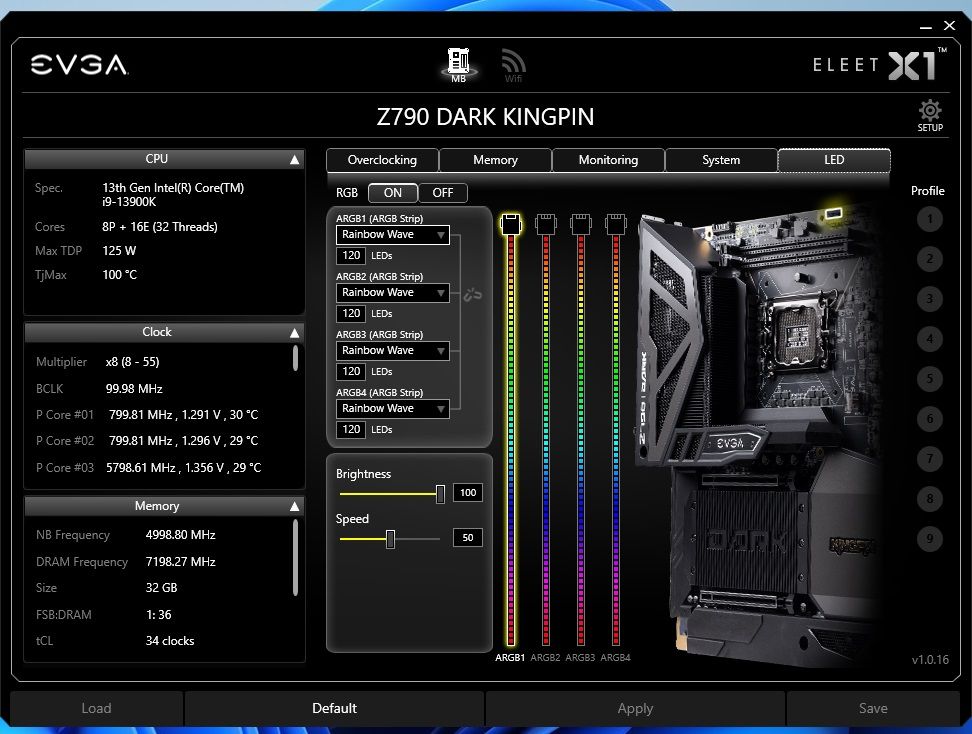This screenshot has width=972, height=734.
Task: Click the Load button
Action: click(97, 708)
